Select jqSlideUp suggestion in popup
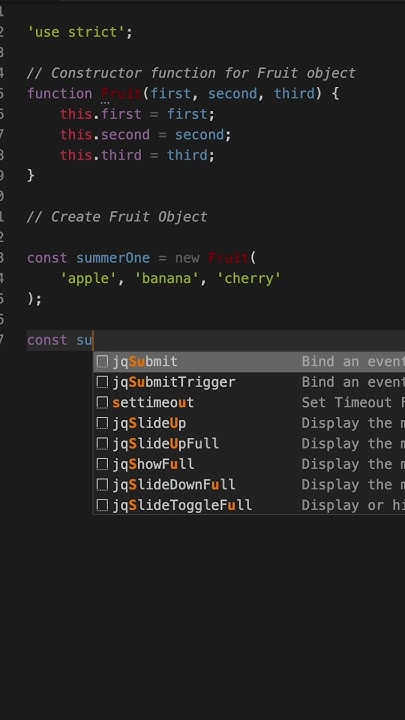The width and height of the screenshot is (405, 720). point(249,423)
